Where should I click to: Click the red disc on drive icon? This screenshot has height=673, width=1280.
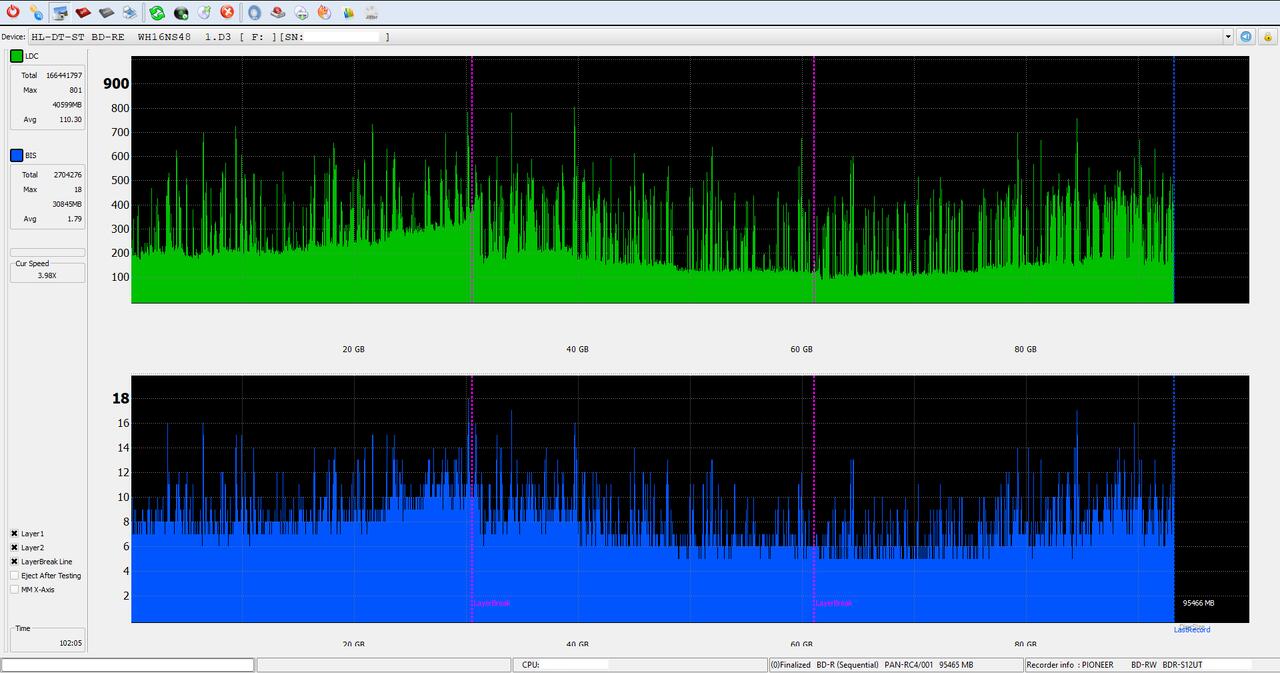[x=278, y=13]
